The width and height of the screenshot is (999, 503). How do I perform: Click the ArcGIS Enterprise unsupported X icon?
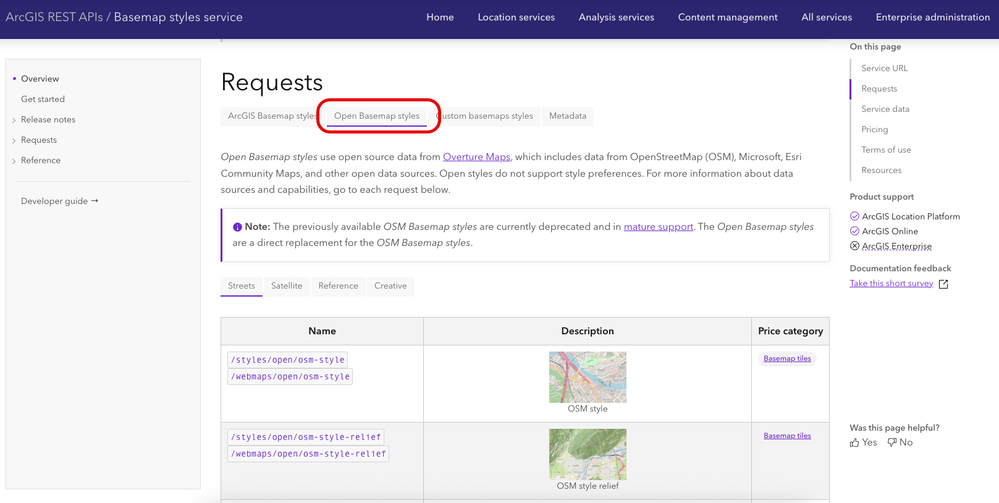point(854,246)
